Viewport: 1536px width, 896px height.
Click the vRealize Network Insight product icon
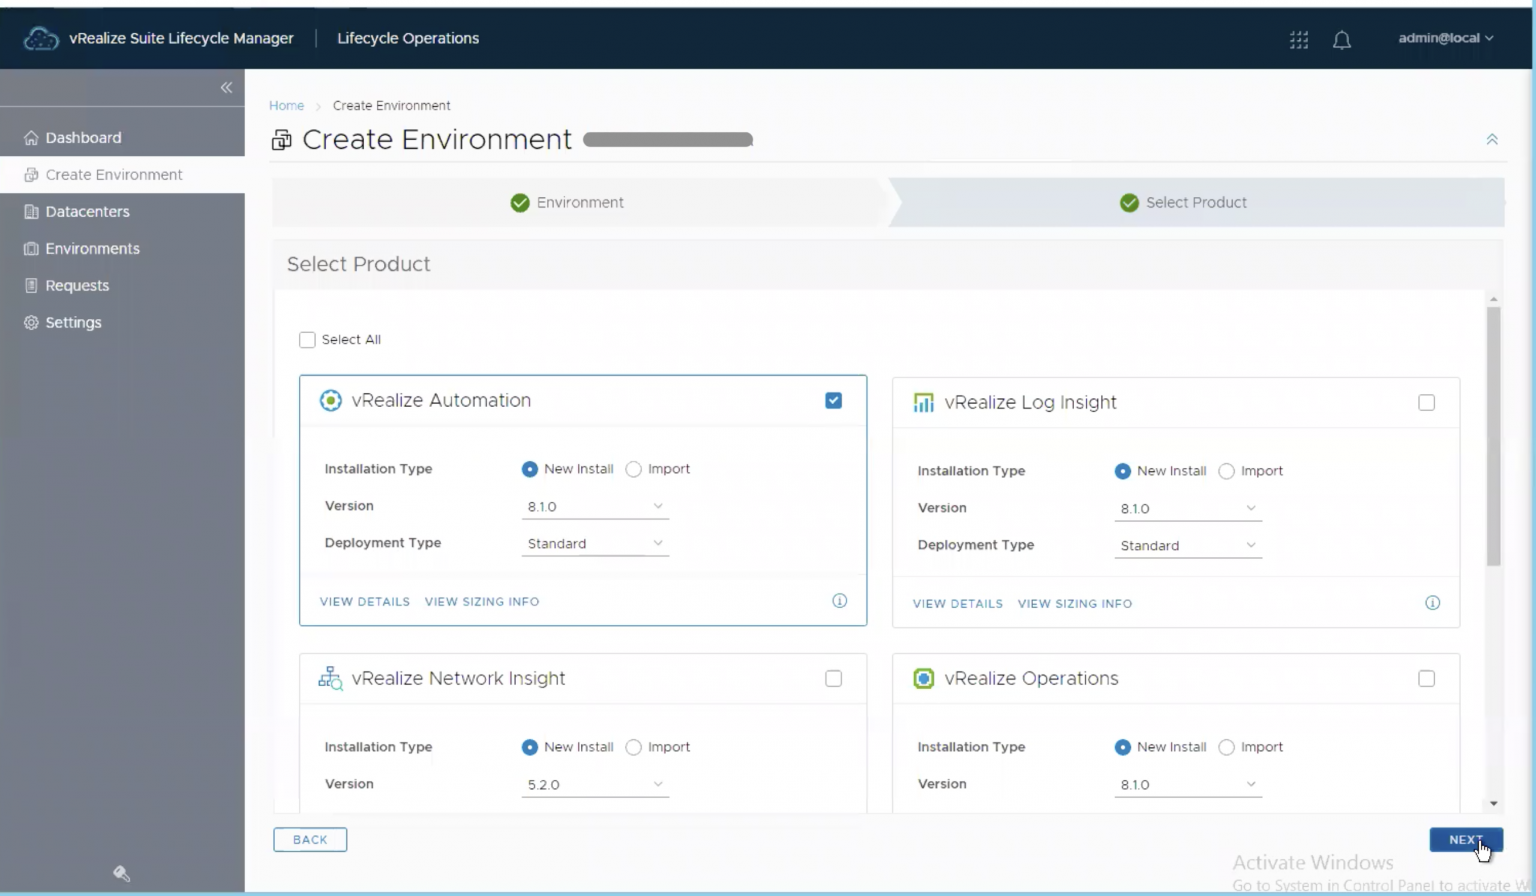coord(330,679)
